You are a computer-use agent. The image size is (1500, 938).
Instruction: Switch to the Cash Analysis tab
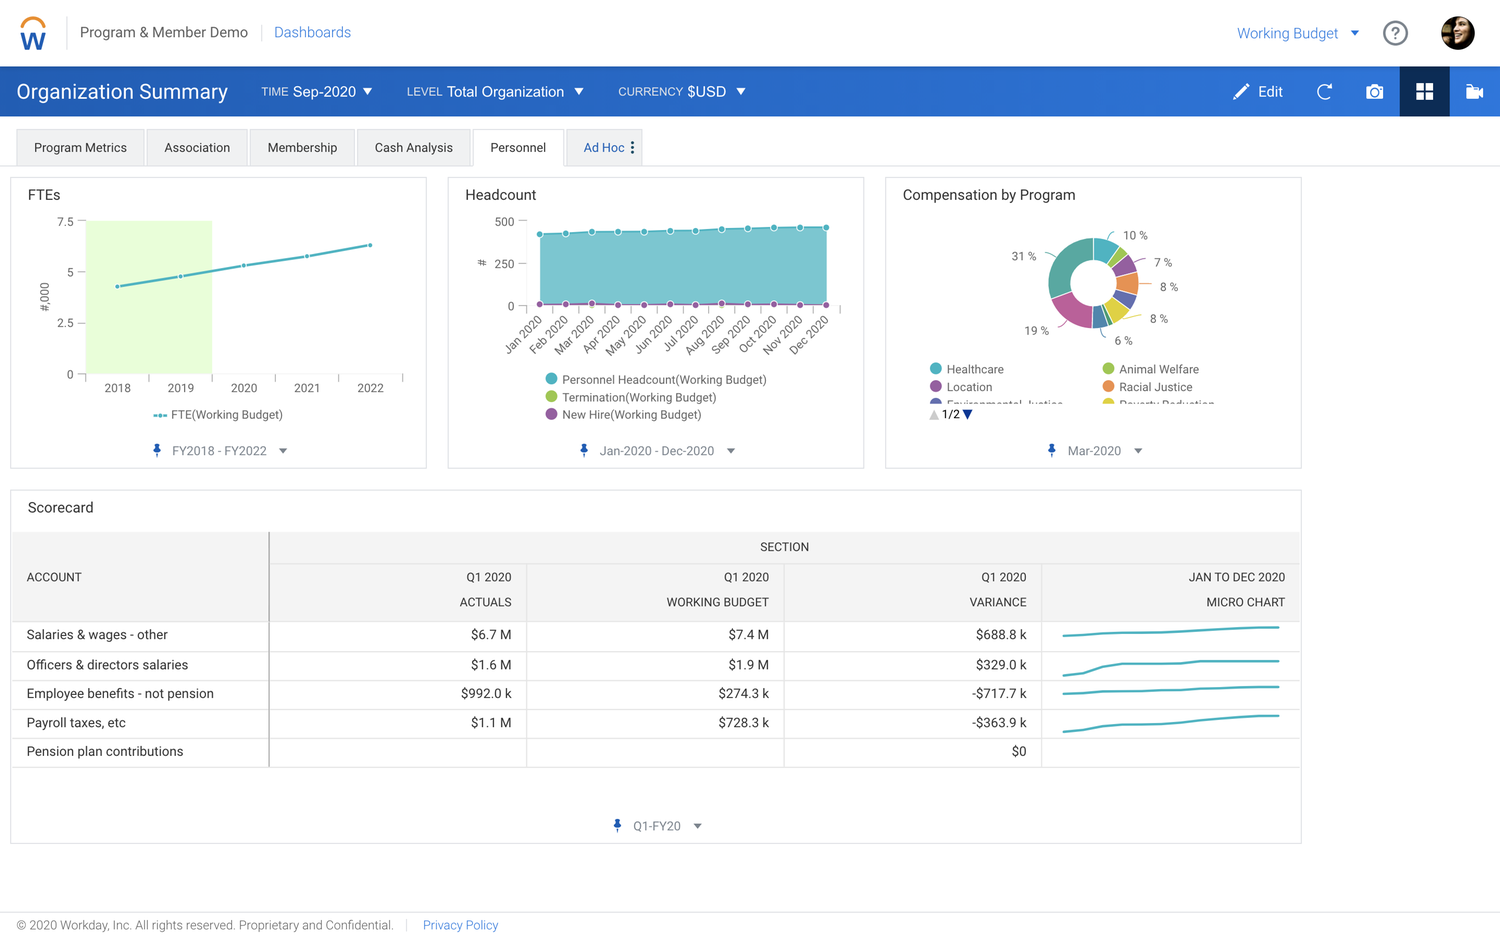413,147
